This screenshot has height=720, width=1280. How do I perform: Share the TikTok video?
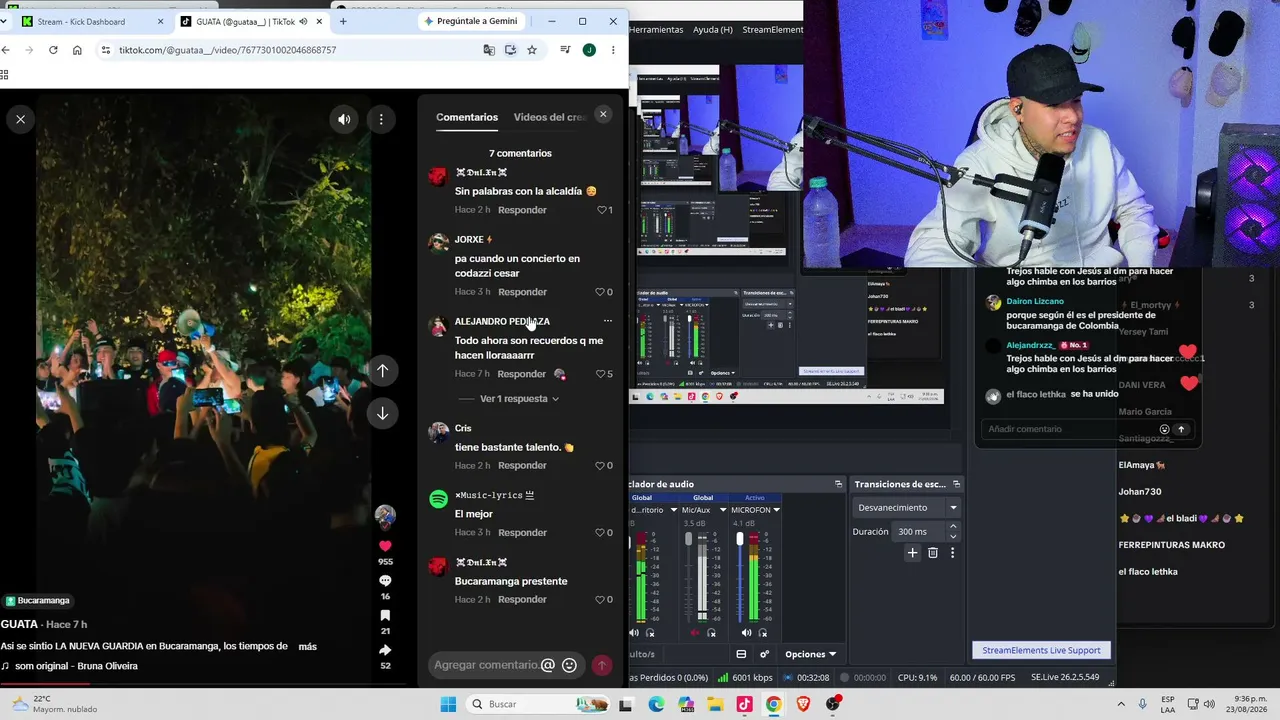[385, 650]
